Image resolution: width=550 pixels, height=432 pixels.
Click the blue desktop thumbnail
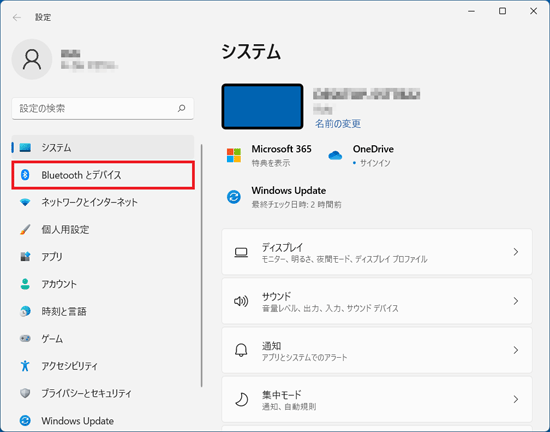(262, 106)
